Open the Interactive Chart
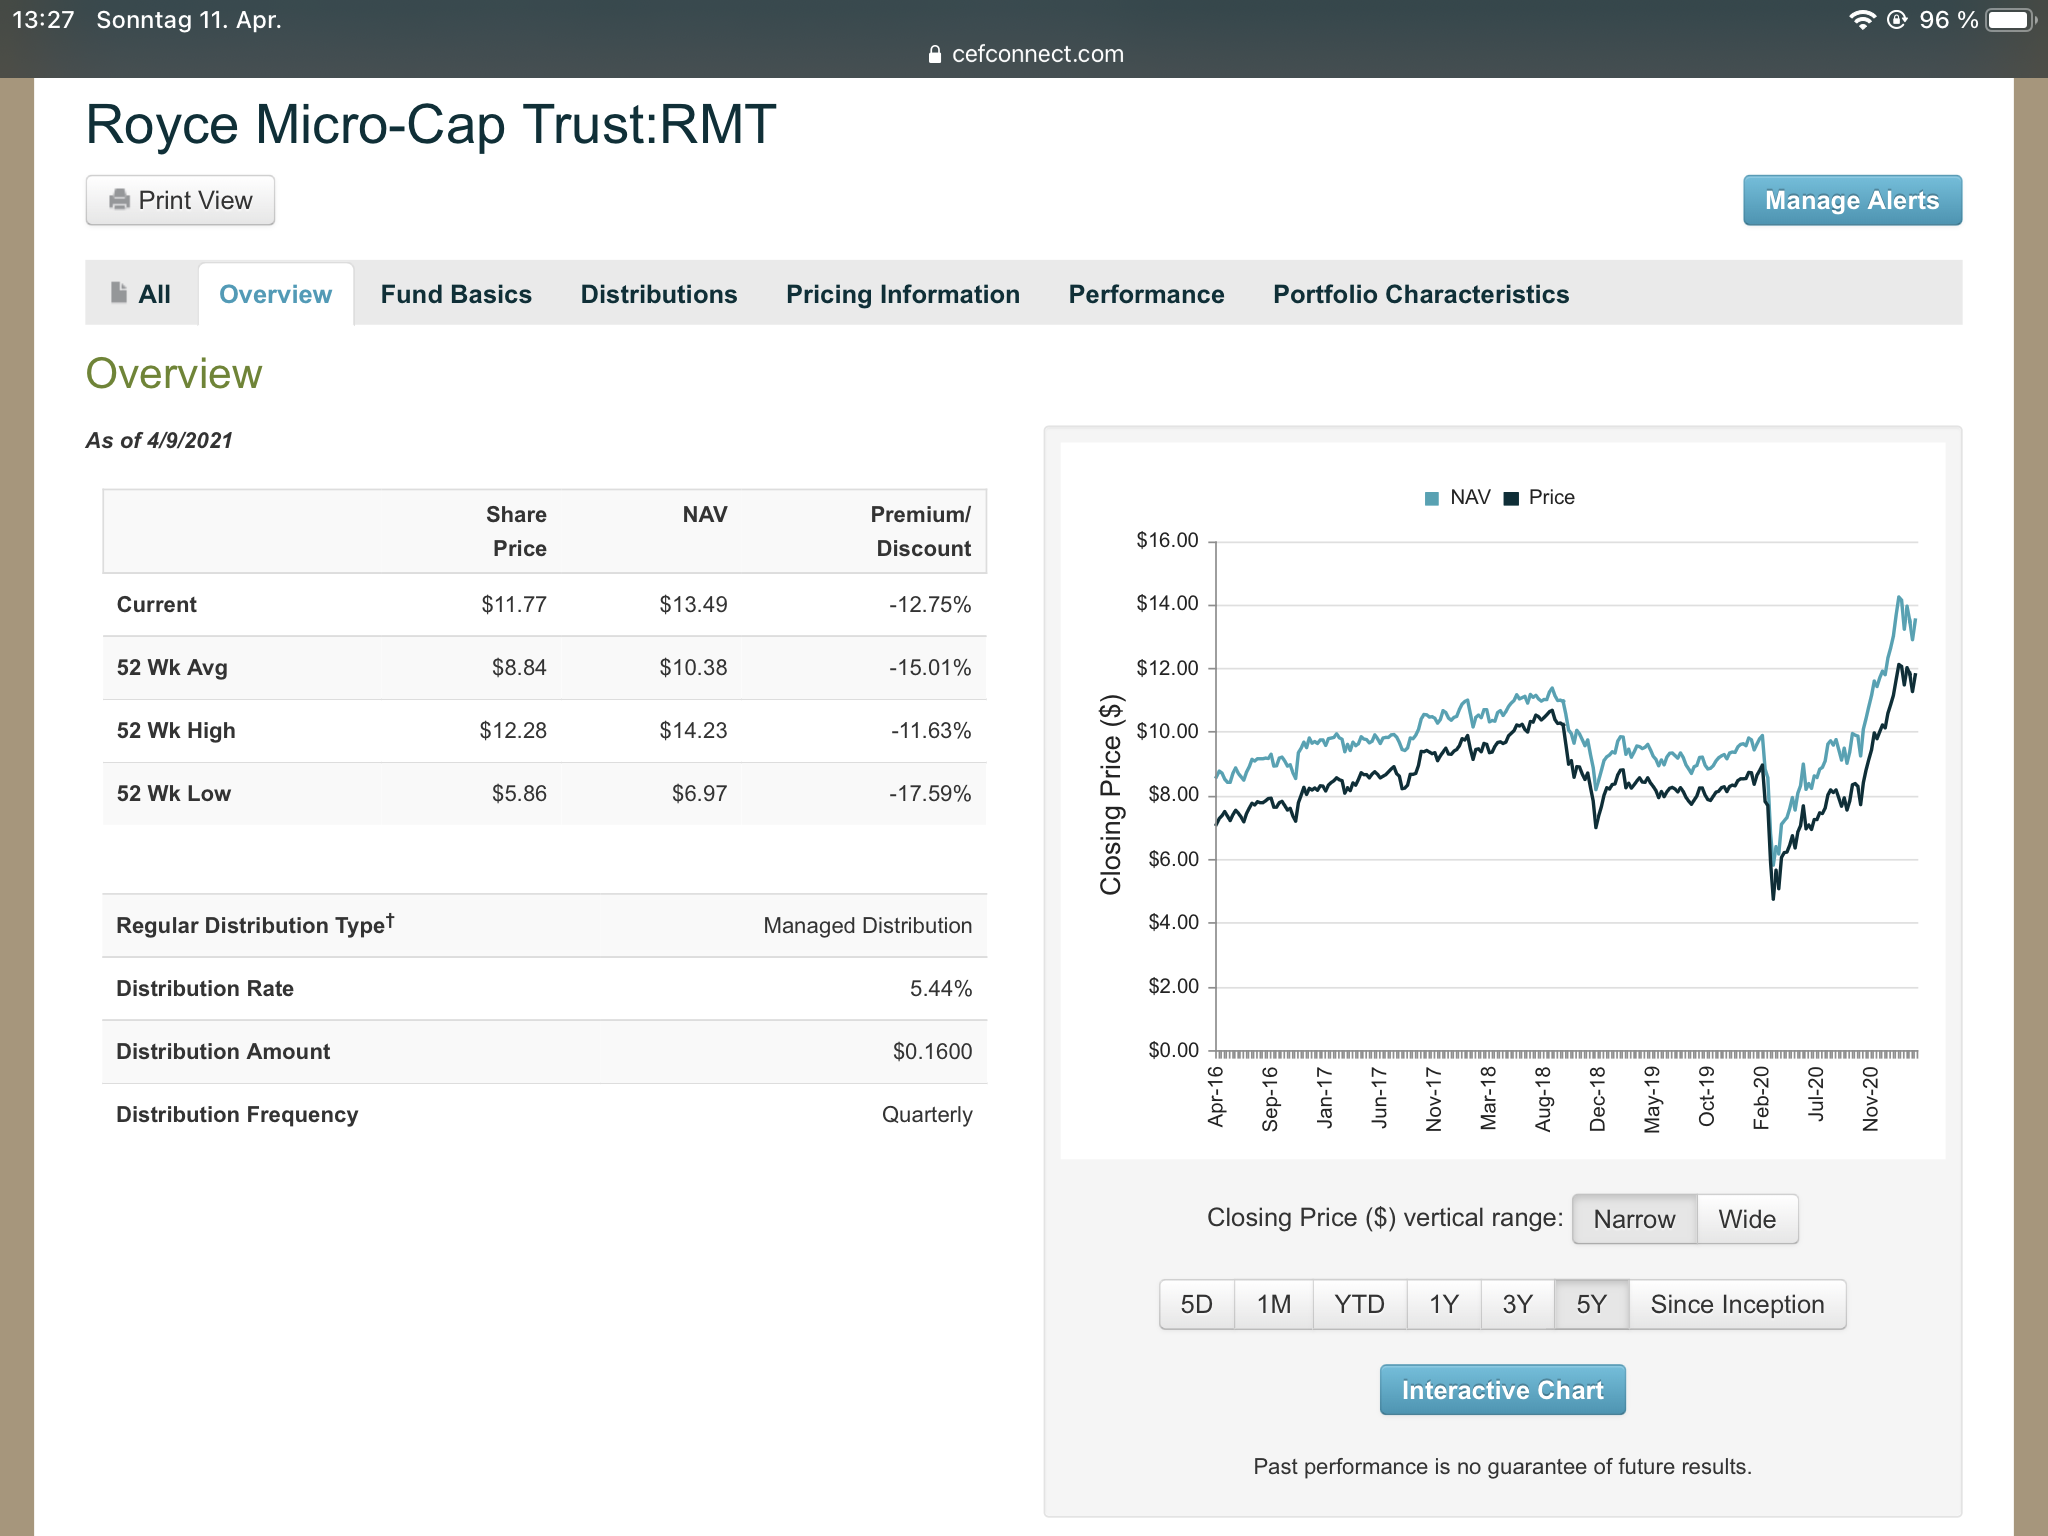Screen dimensions: 2048x1536 click(1502, 1390)
